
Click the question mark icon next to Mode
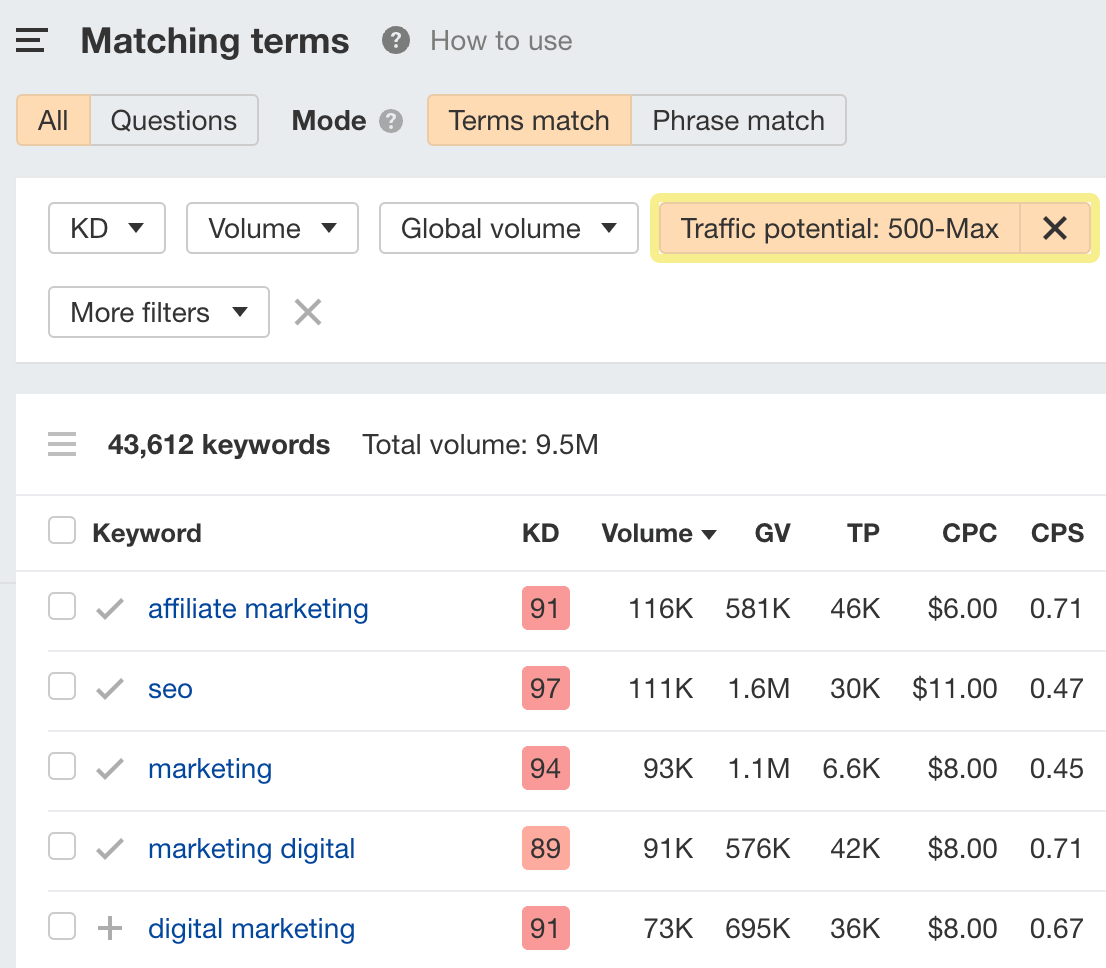point(392,120)
